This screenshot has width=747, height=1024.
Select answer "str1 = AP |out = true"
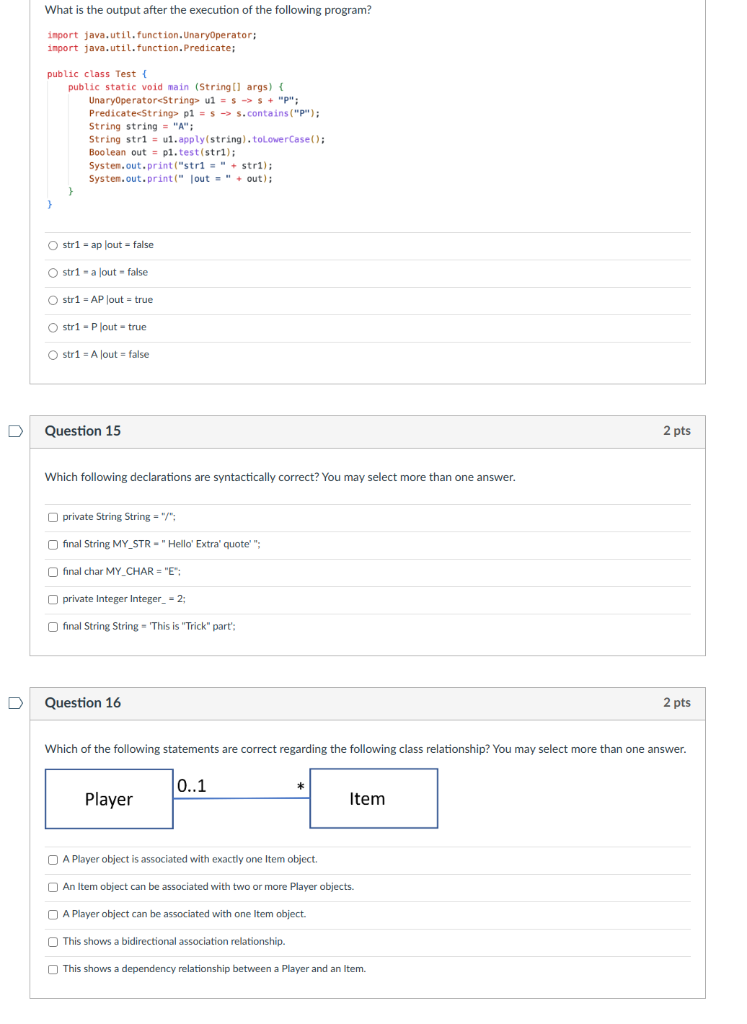(51, 299)
